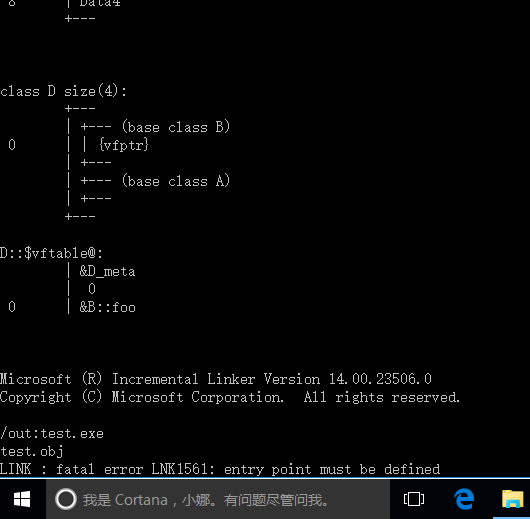Viewport: 530px width, 519px height.
Task: Click the Cortana circle icon
Action: (x=66, y=499)
